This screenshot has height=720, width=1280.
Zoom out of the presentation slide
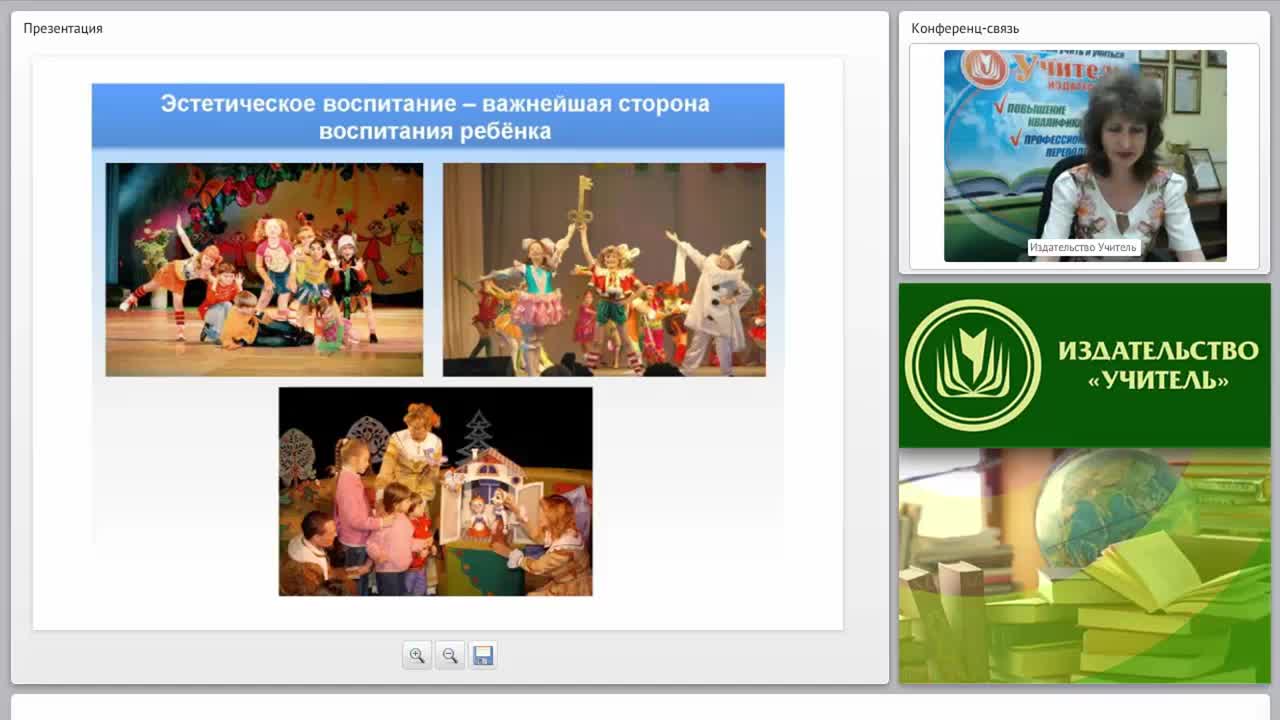point(450,655)
